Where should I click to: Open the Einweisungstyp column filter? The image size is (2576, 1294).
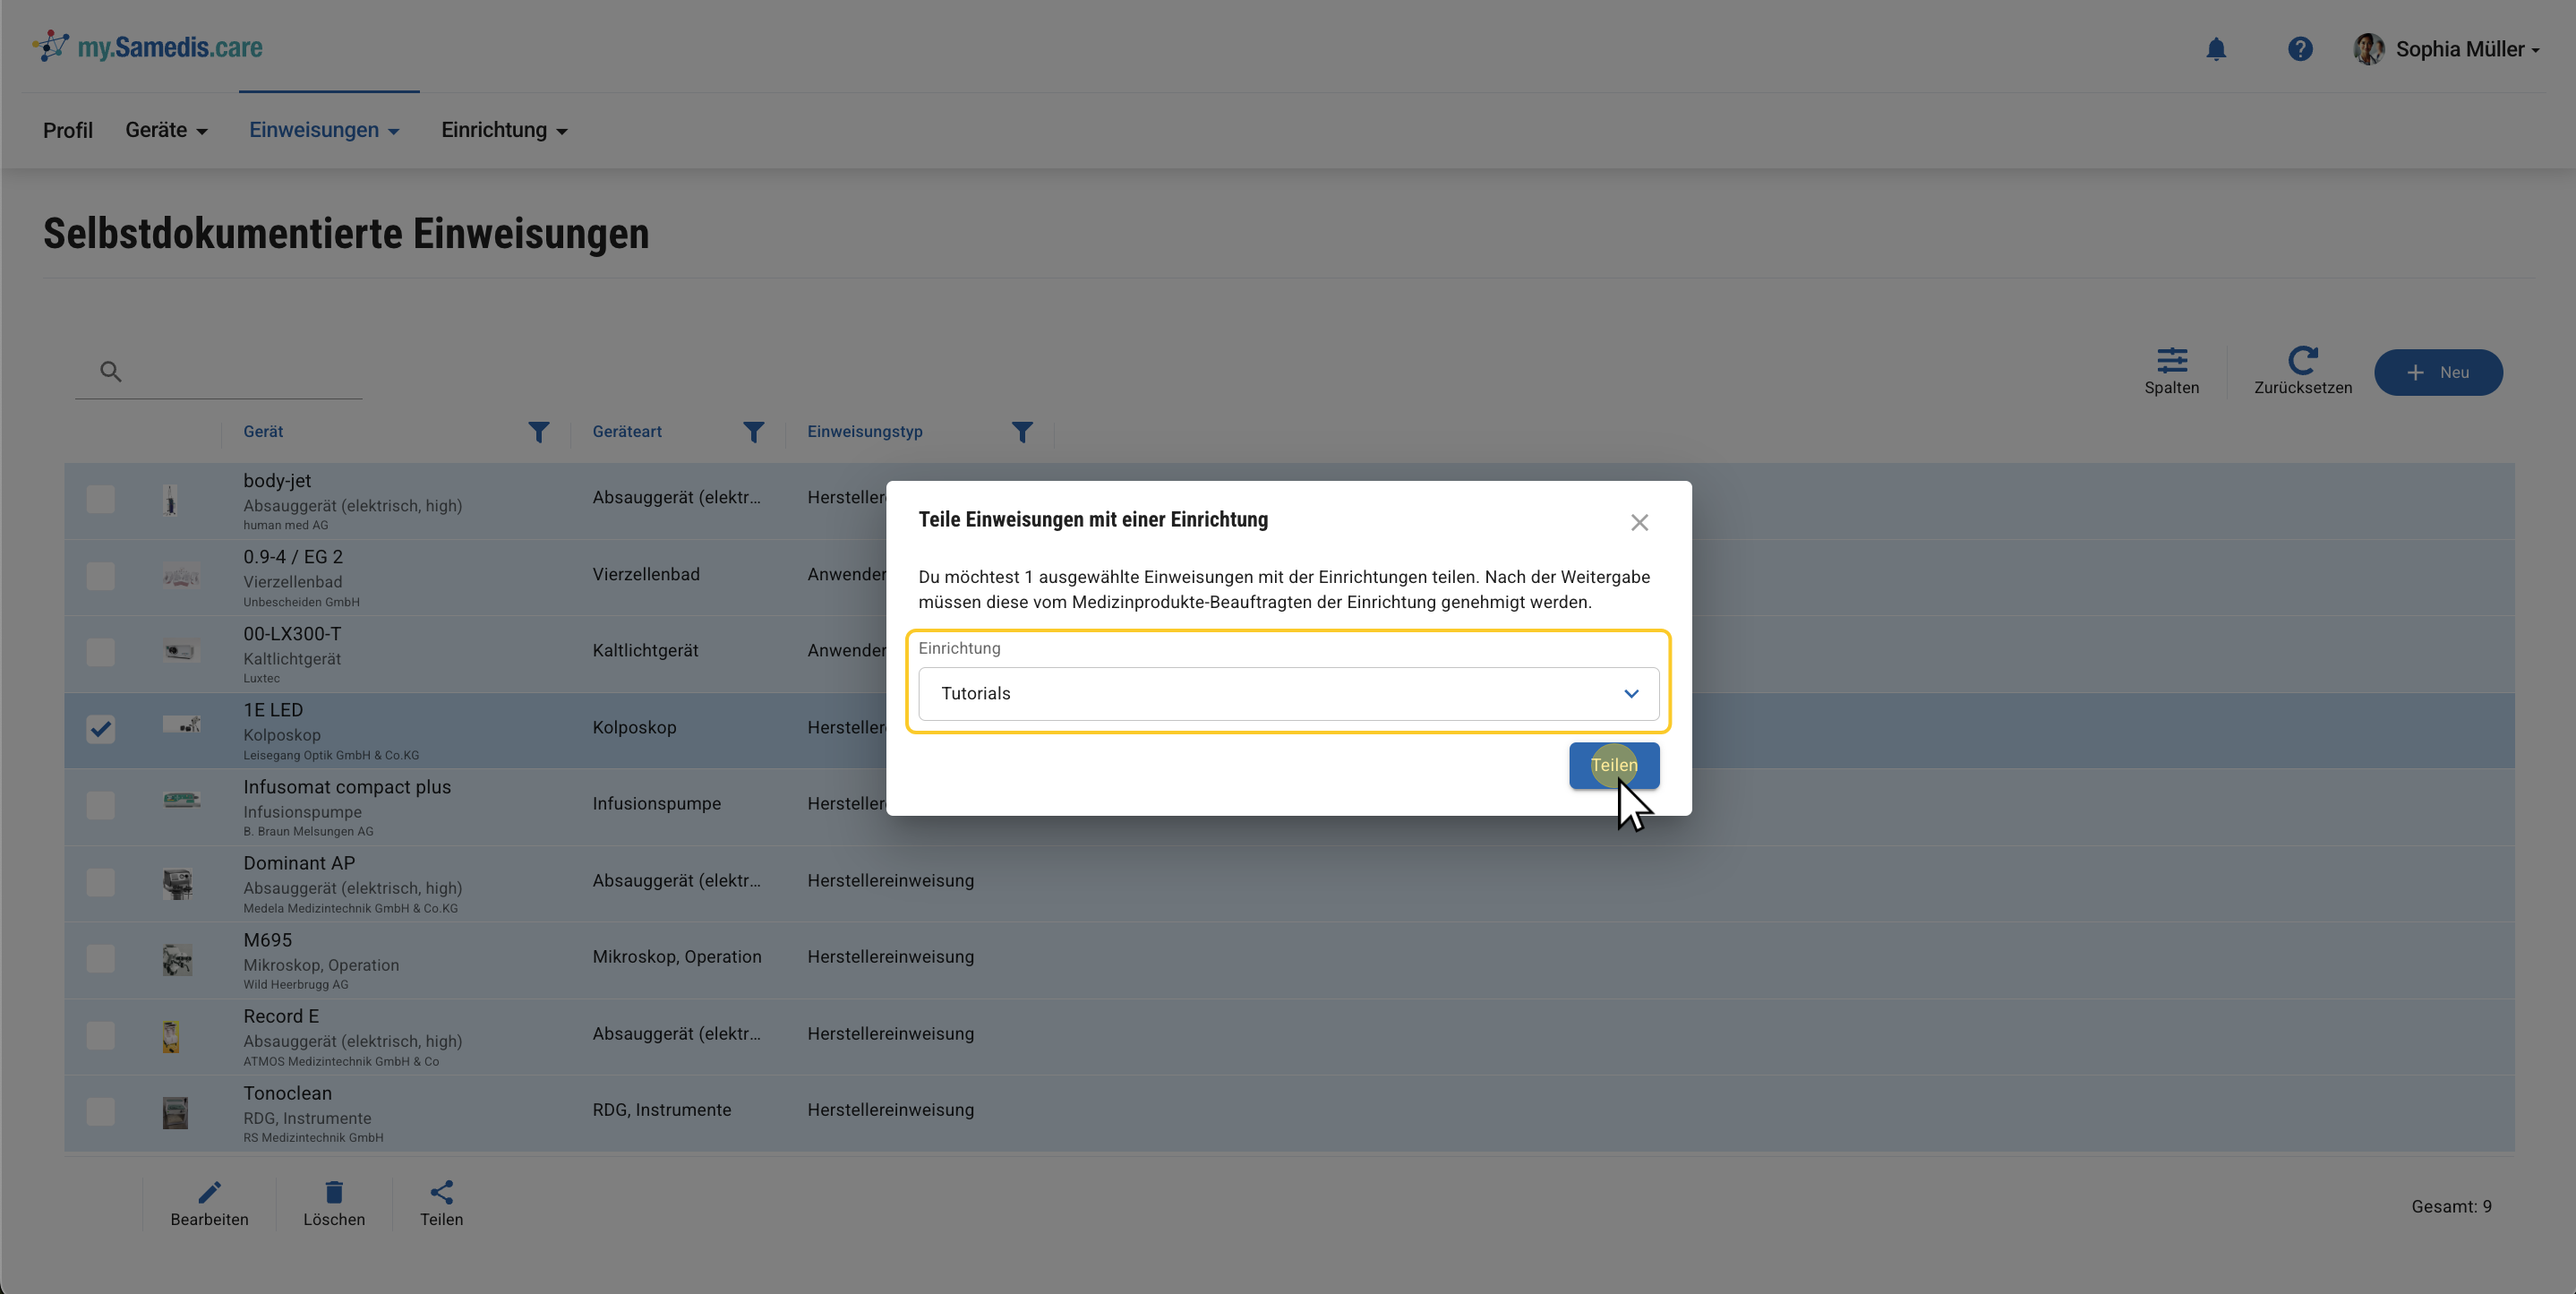(1021, 432)
